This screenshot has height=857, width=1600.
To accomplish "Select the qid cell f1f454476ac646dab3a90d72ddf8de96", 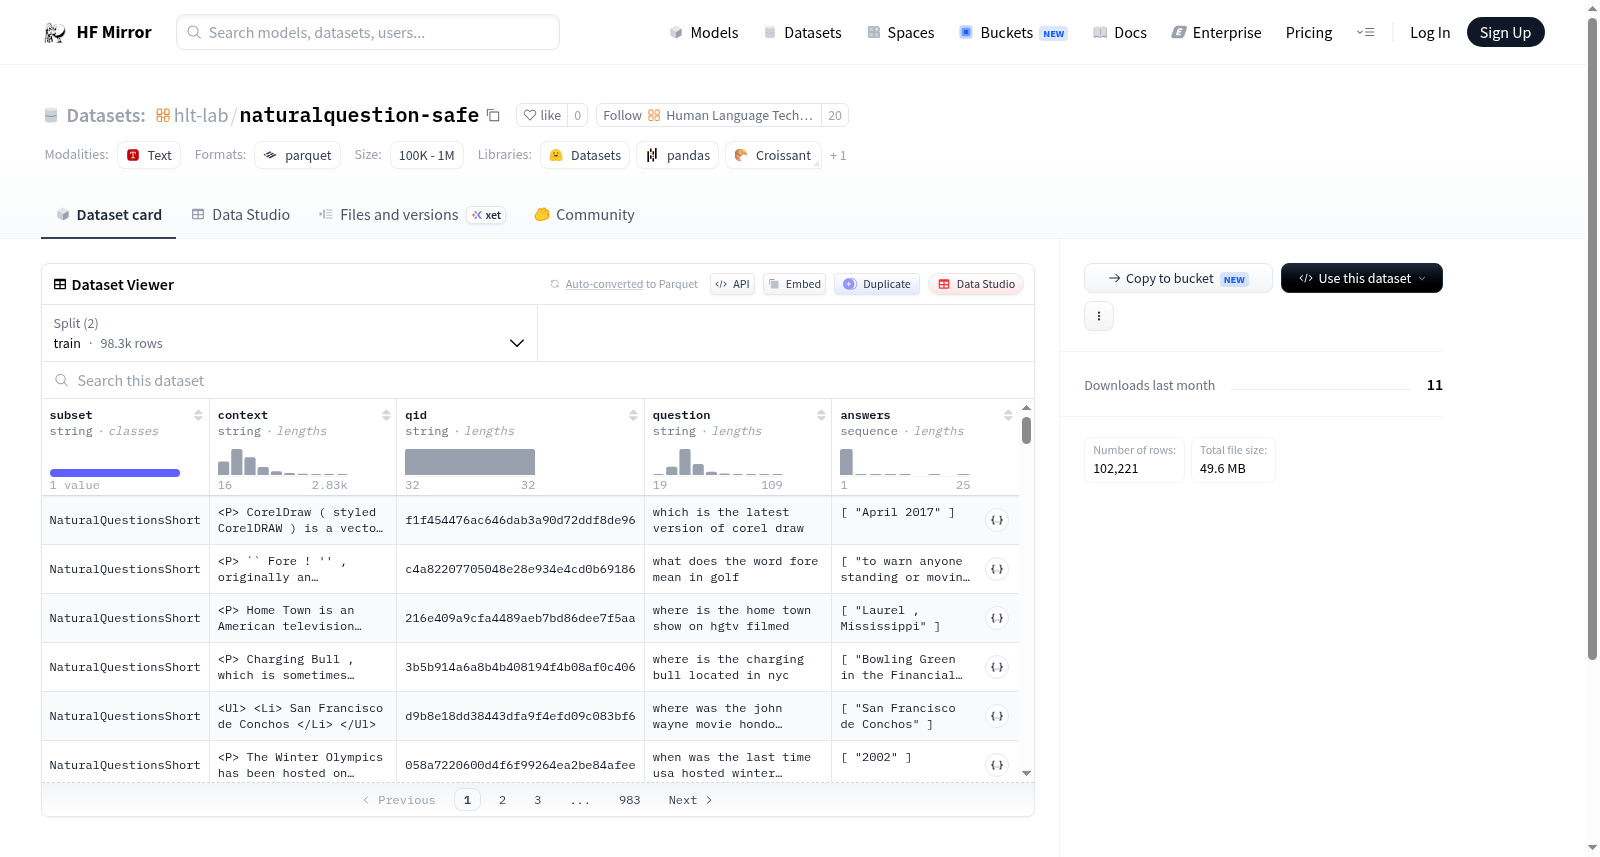I will coord(520,520).
